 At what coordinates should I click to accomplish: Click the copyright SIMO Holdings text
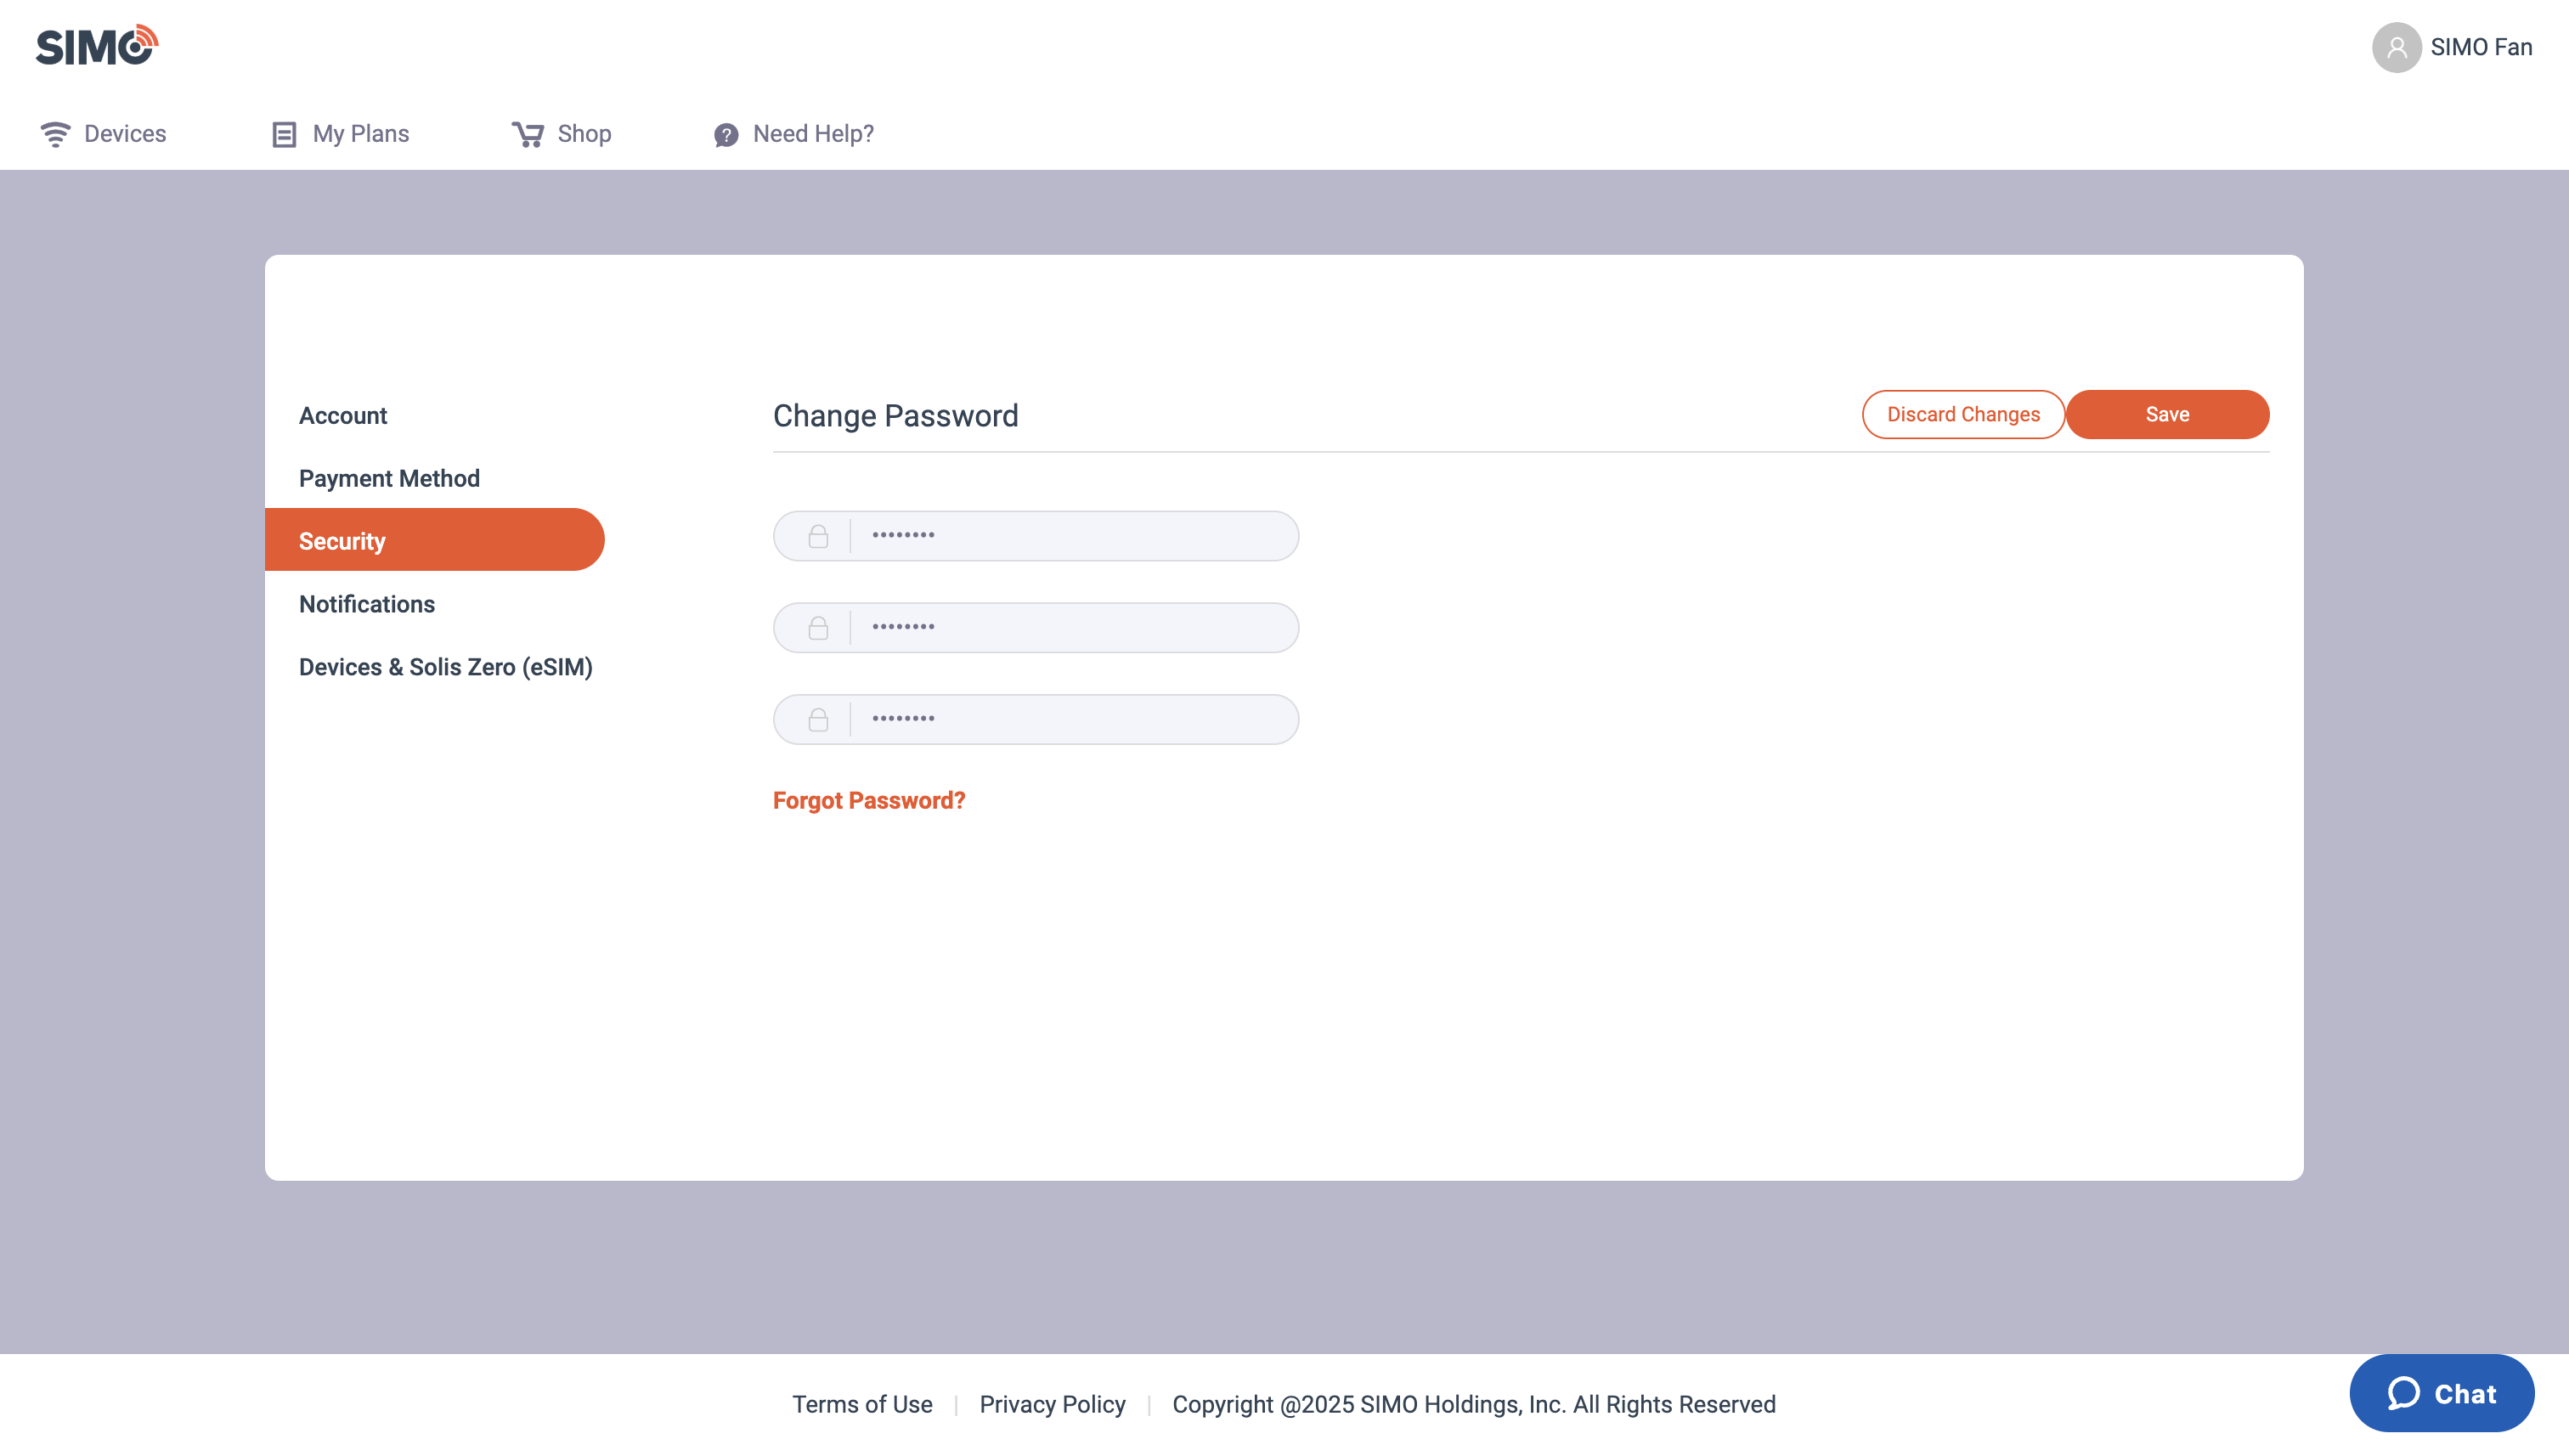click(x=1474, y=1405)
